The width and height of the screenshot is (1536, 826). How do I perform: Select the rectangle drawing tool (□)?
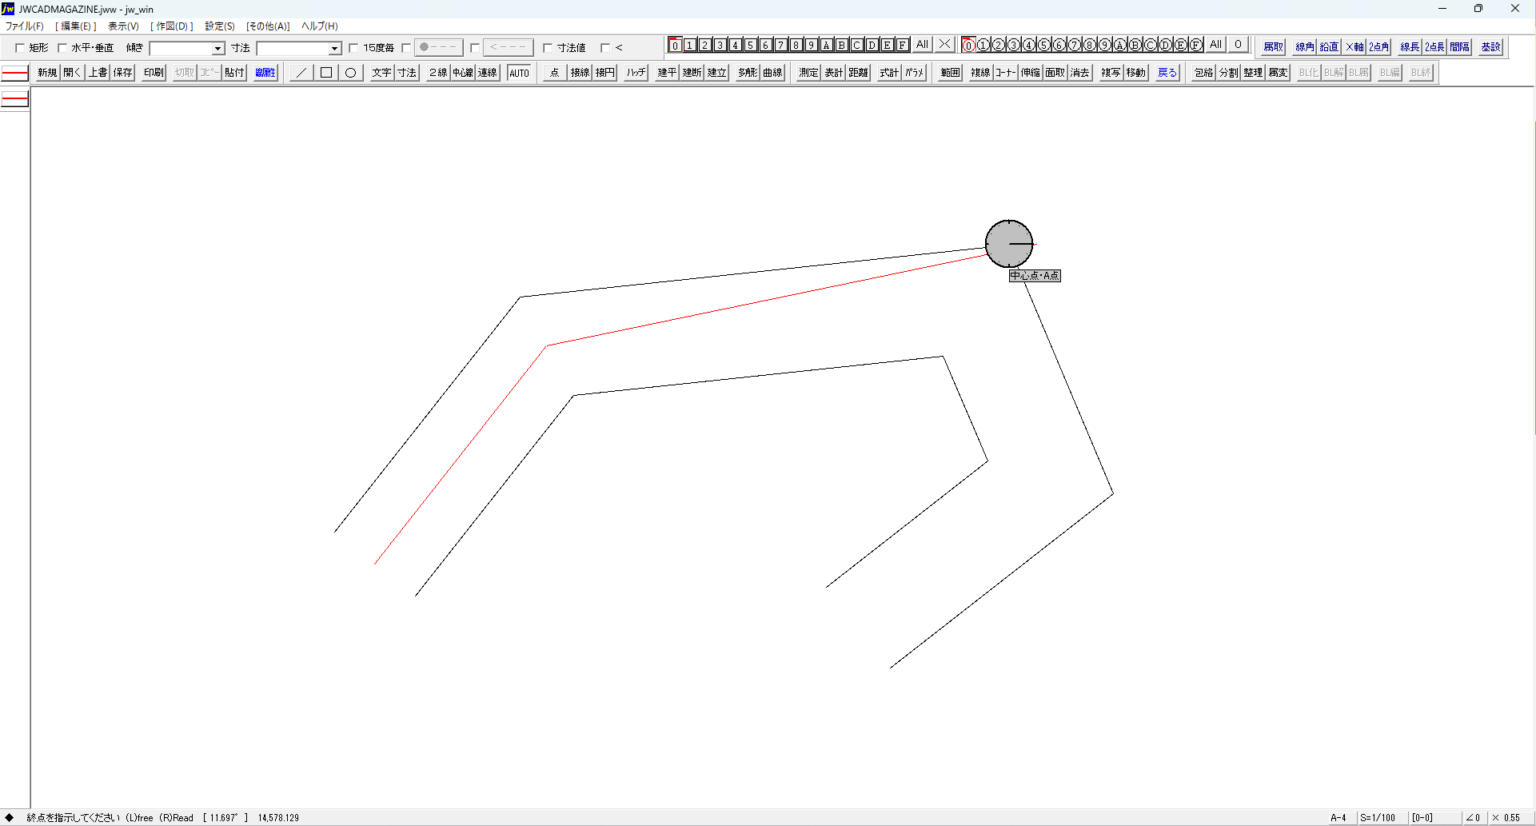[326, 73]
